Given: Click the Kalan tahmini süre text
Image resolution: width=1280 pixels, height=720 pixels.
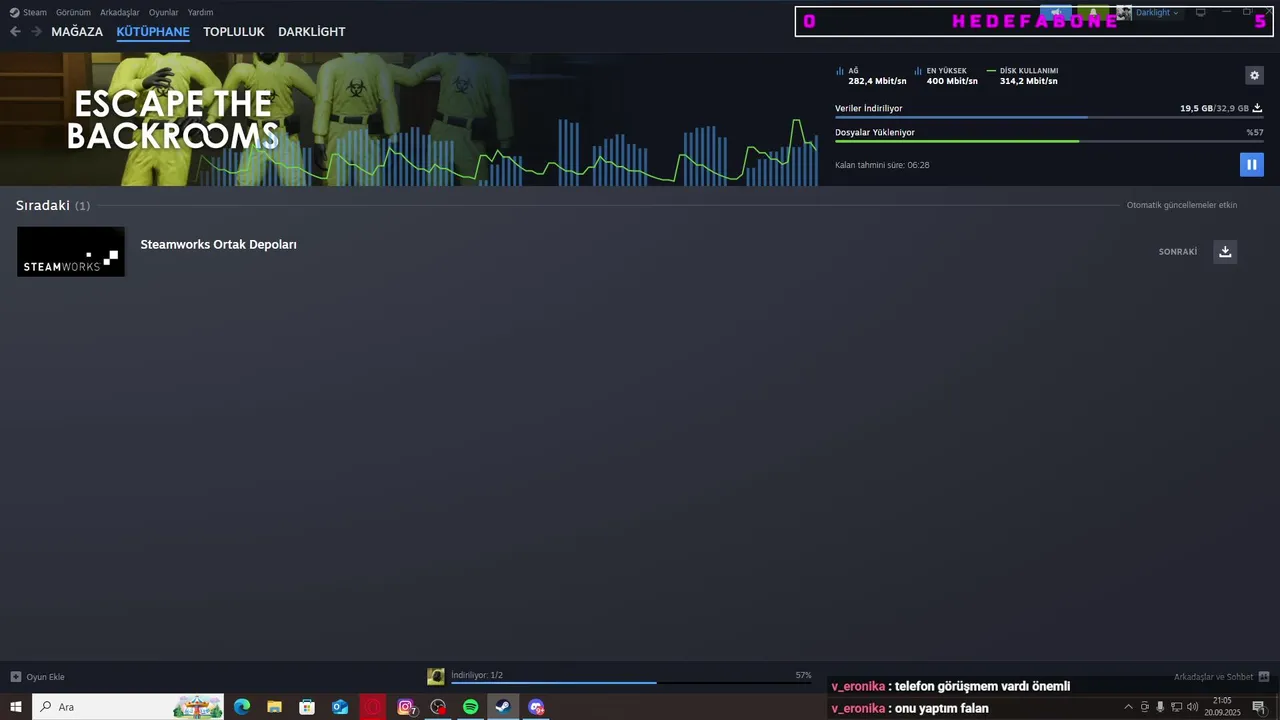Looking at the screenshot, I should pyautogui.click(x=882, y=165).
